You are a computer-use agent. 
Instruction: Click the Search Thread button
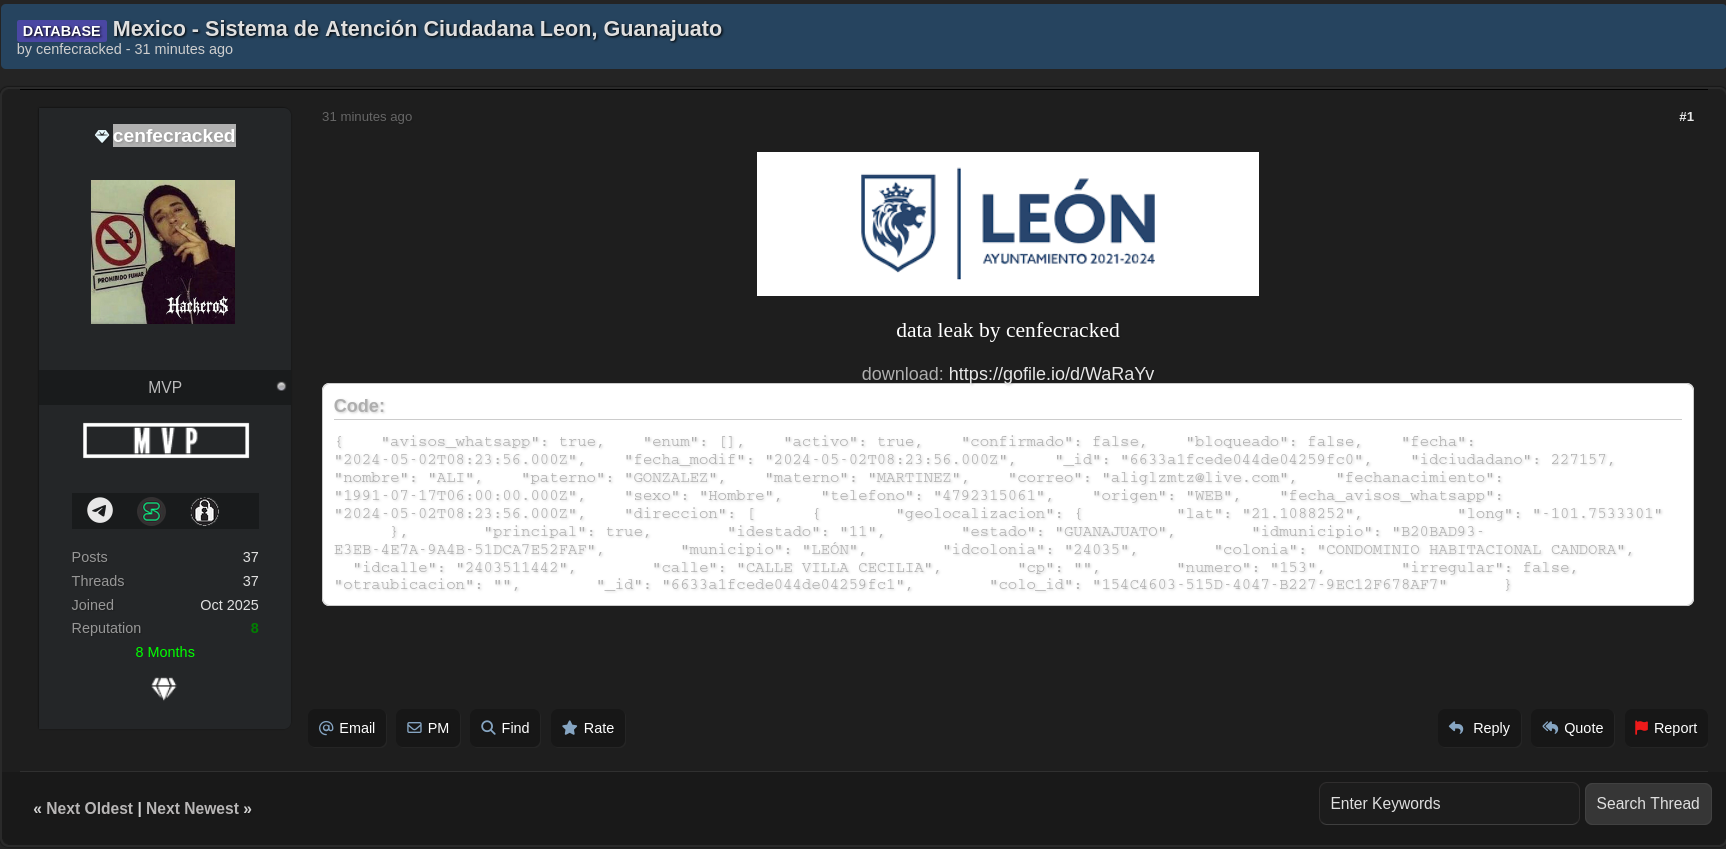coord(1648,804)
